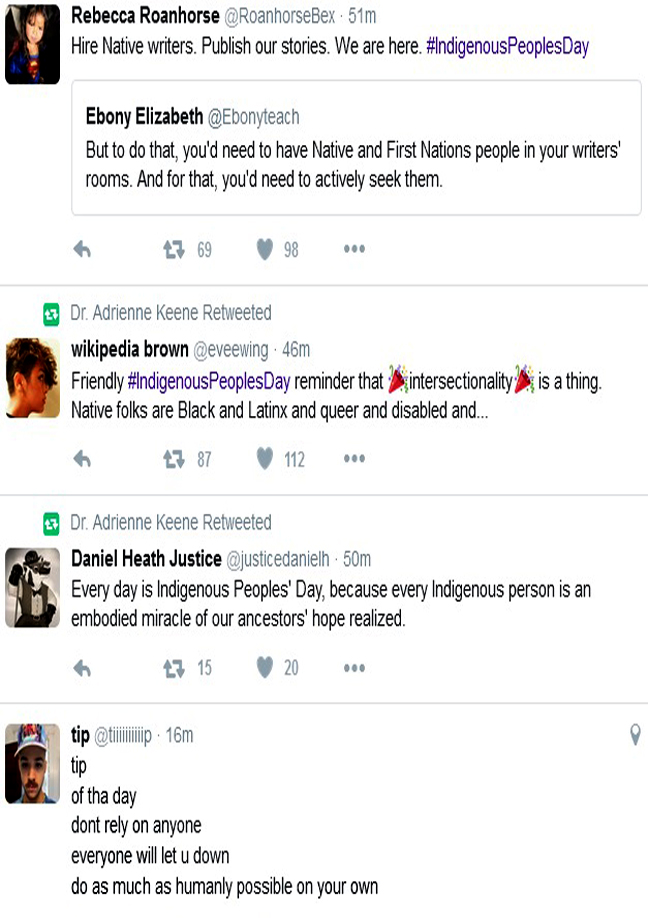648x918 pixels.
Task: Reply to wikipedia brown's tweet
Action: pyautogui.click(x=82, y=459)
